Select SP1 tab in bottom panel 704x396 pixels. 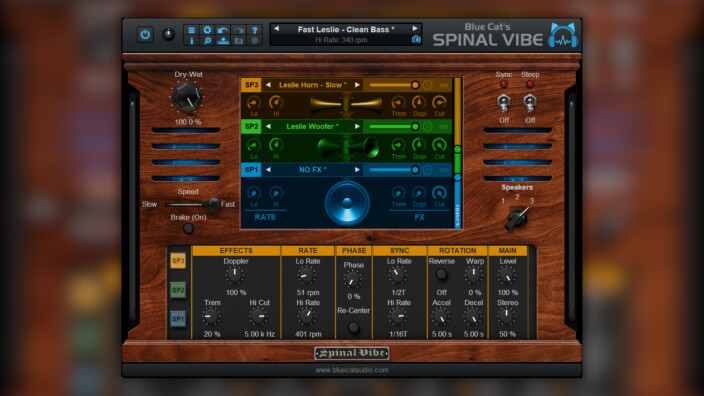pos(178,319)
